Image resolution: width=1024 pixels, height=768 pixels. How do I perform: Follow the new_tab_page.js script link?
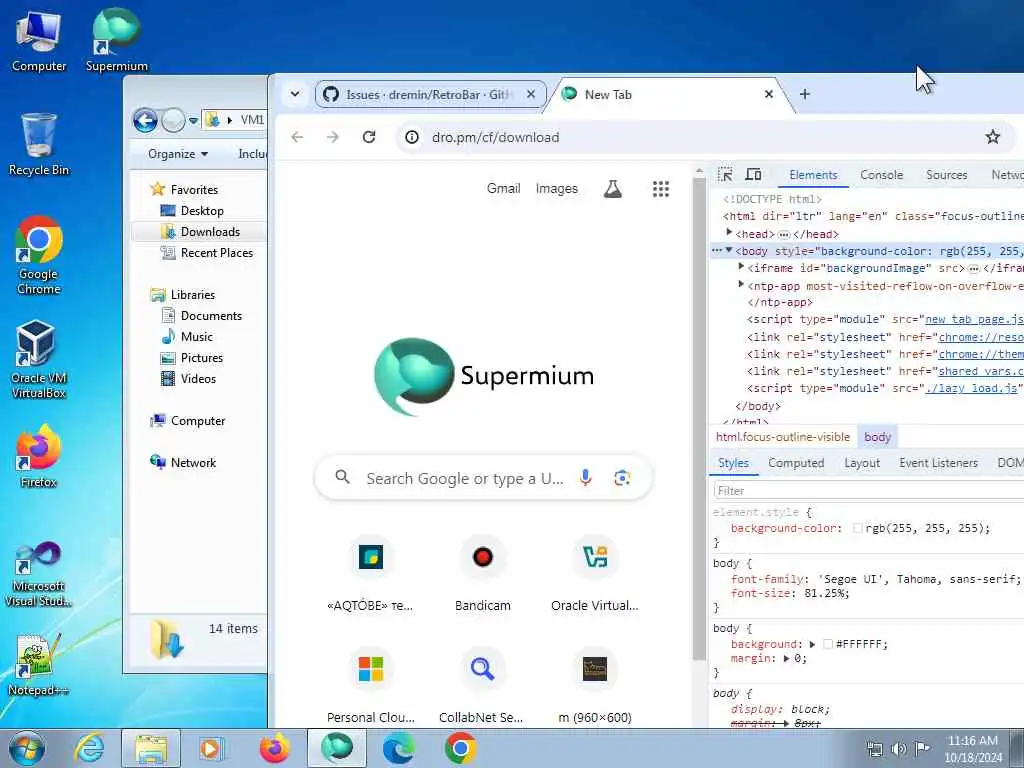974,319
